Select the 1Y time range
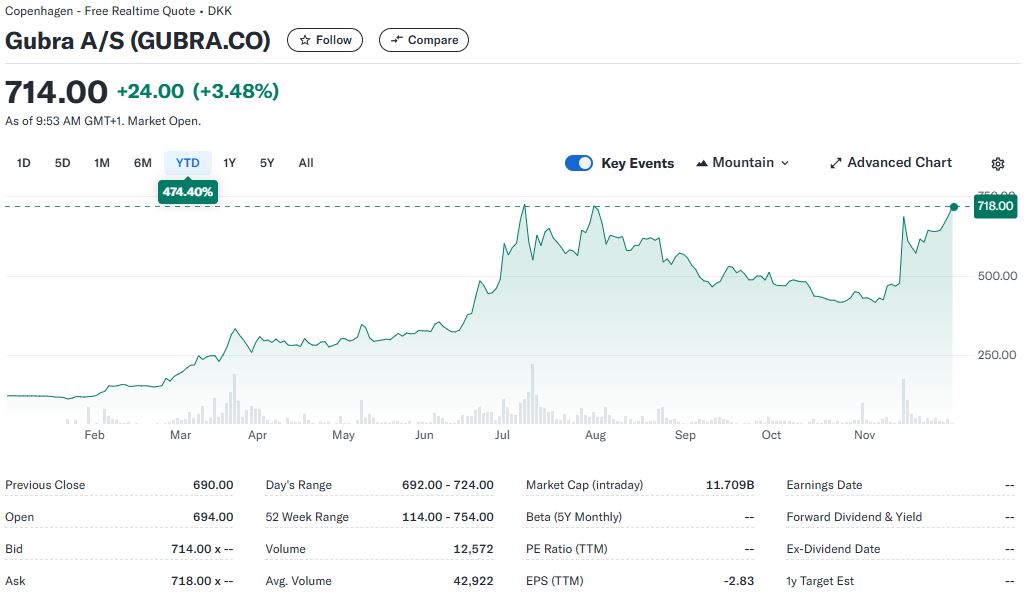The image size is (1033, 608). point(229,163)
